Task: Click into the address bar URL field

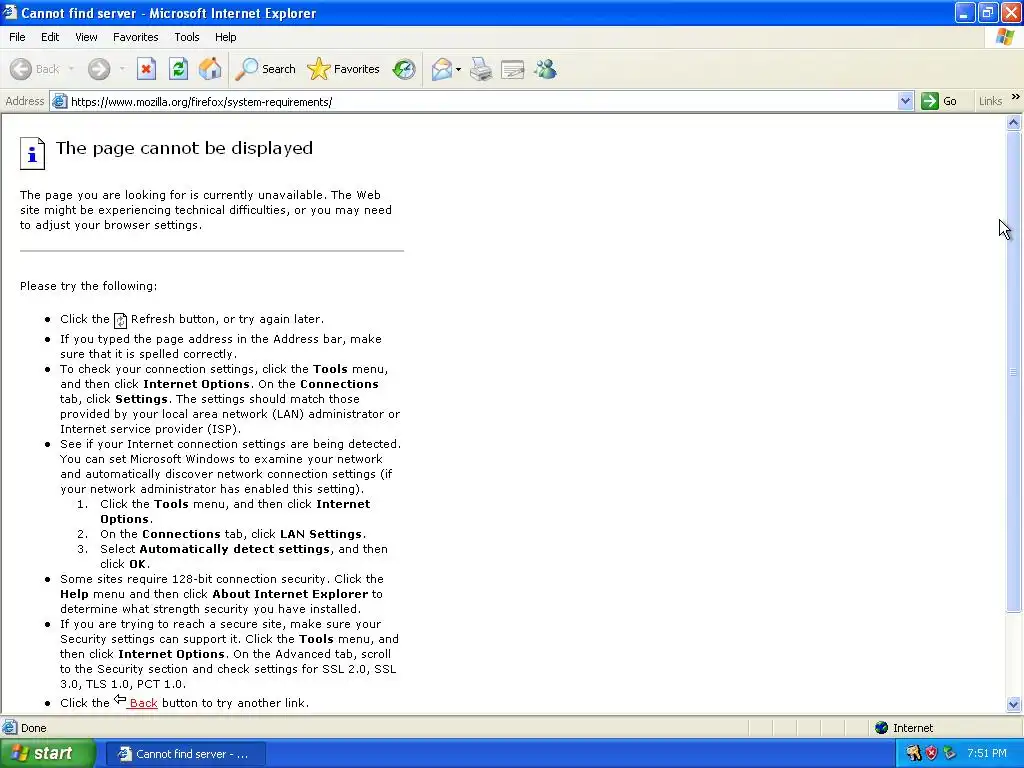Action: 483,102
